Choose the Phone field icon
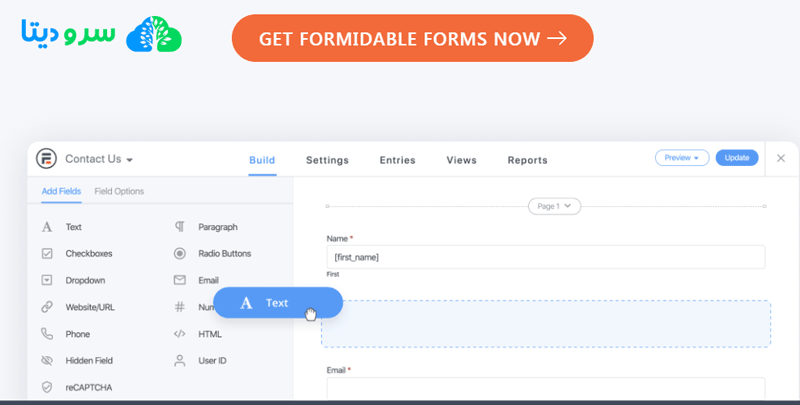 [47, 334]
